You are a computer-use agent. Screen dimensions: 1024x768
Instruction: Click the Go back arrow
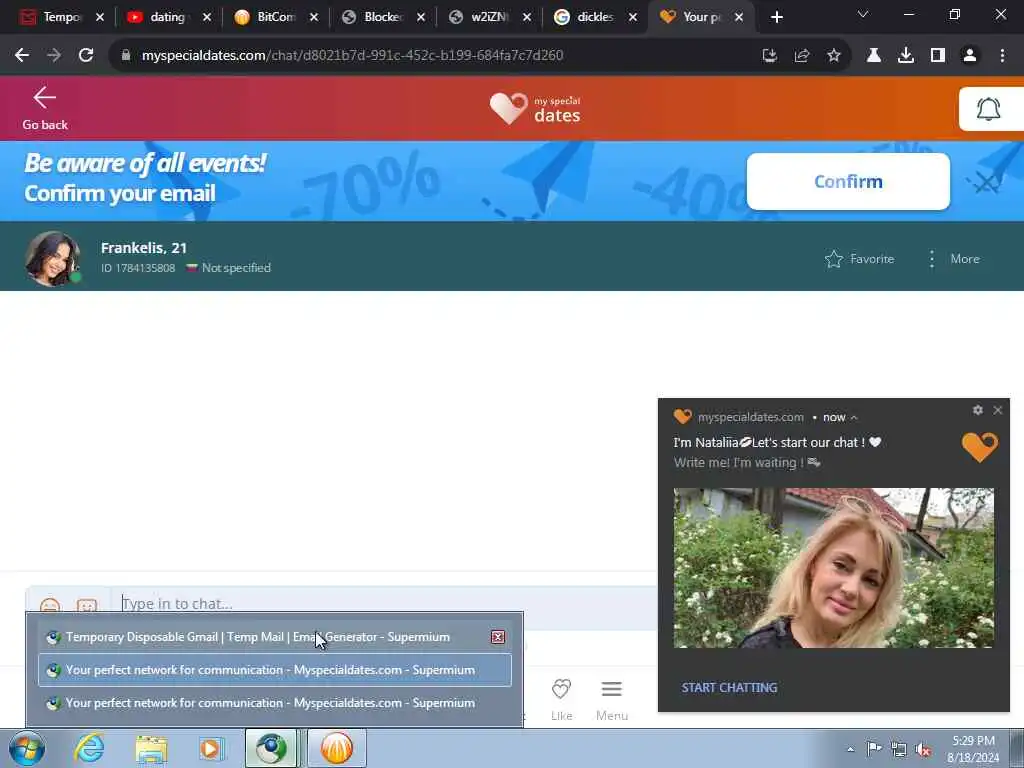click(x=44, y=98)
